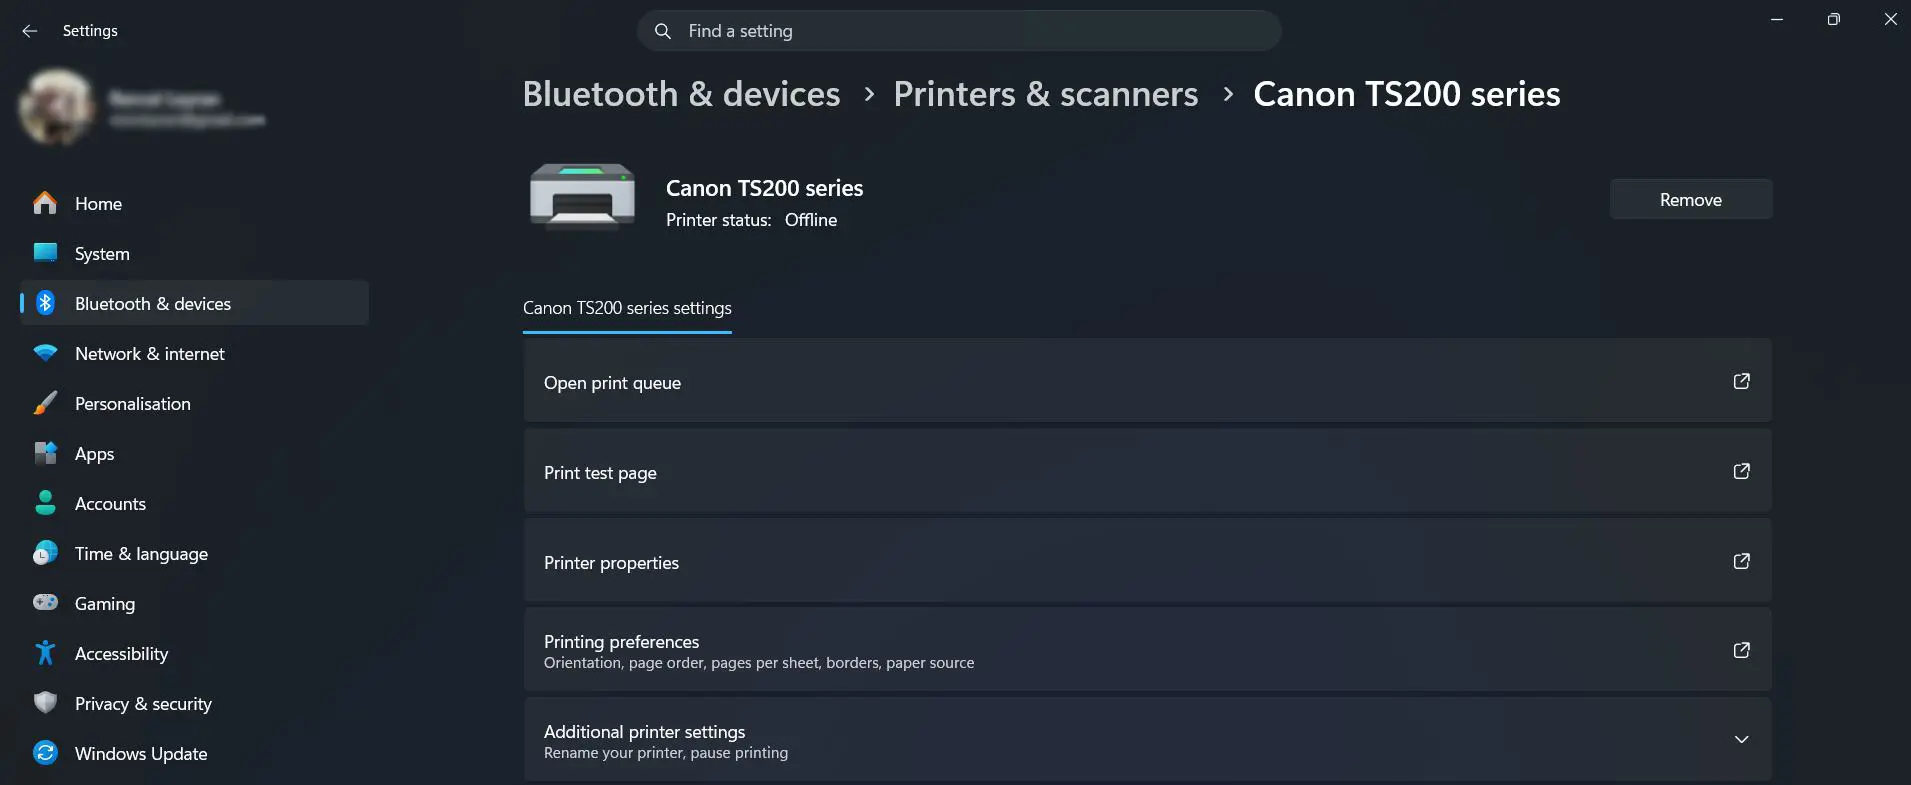Image resolution: width=1911 pixels, height=785 pixels.
Task: Click external-link icon for Printer properties
Action: pos(1741,561)
